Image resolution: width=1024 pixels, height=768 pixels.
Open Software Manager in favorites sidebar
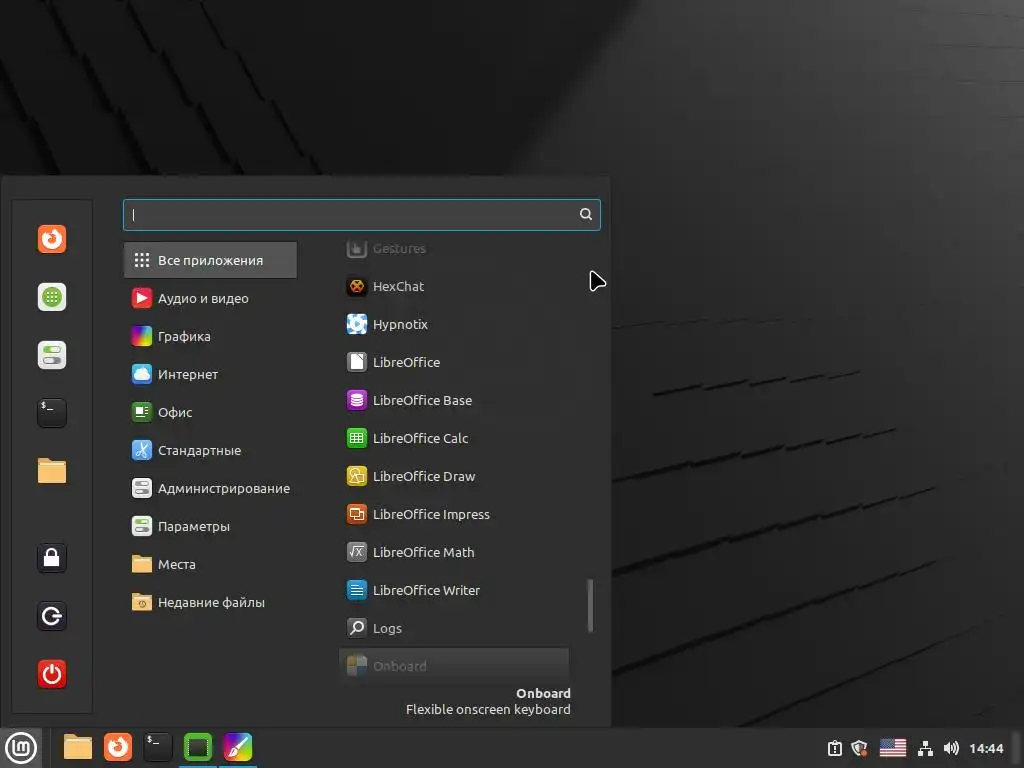(x=52, y=297)
